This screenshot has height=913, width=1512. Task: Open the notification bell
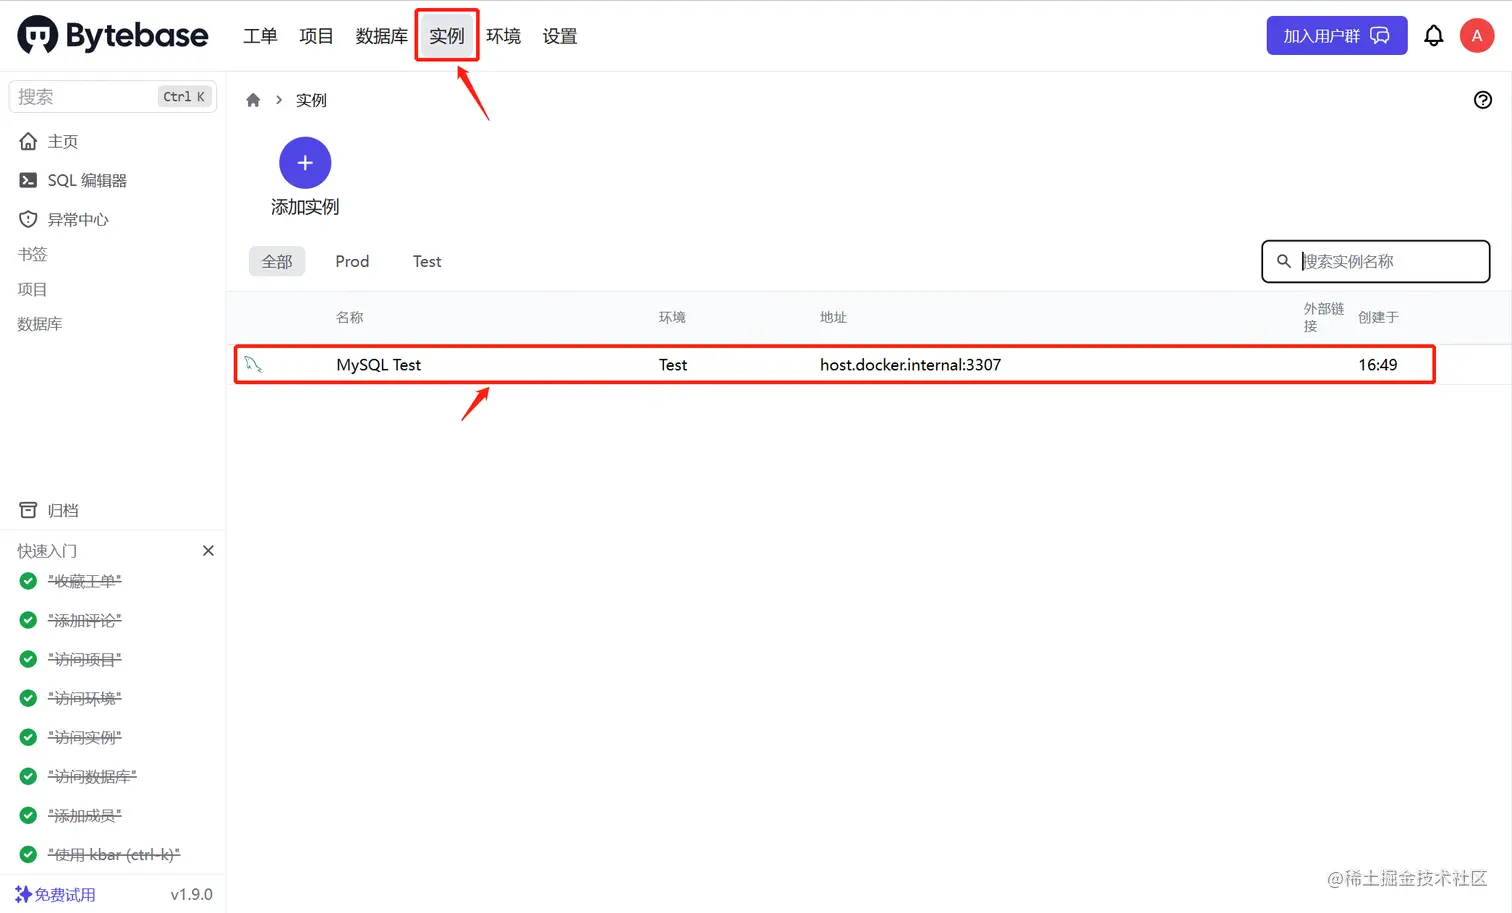pos(1434,35)
